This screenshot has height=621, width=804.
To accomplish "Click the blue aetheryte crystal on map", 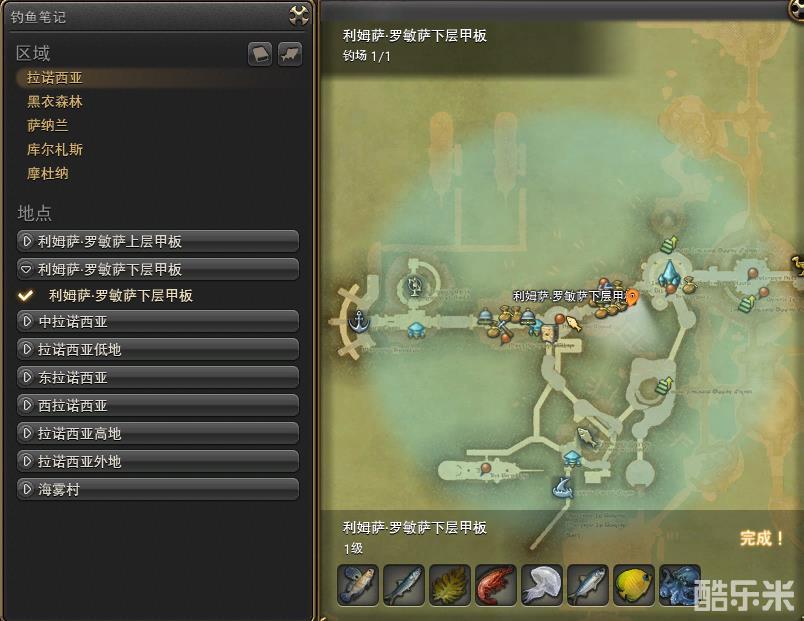I will (x=669, y=274).
